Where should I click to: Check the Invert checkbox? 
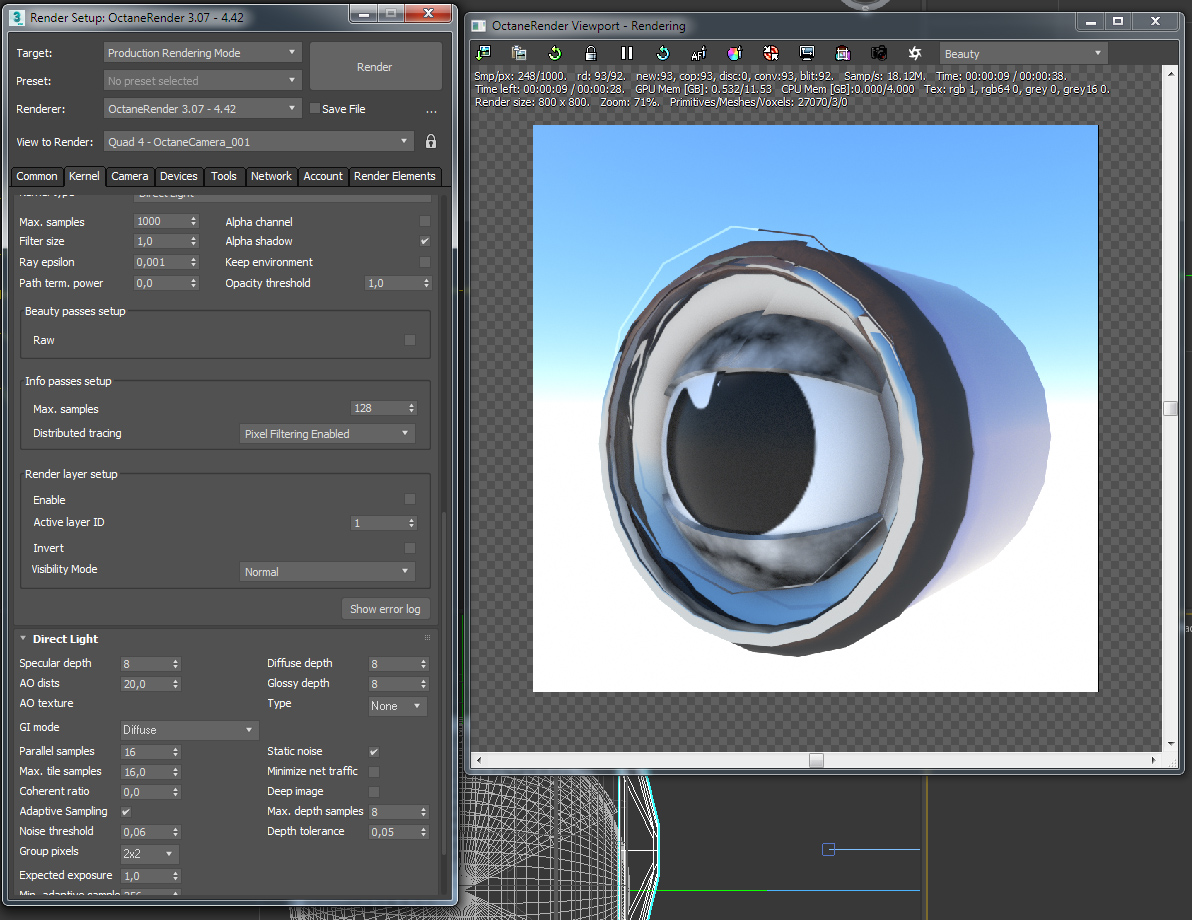411,548
